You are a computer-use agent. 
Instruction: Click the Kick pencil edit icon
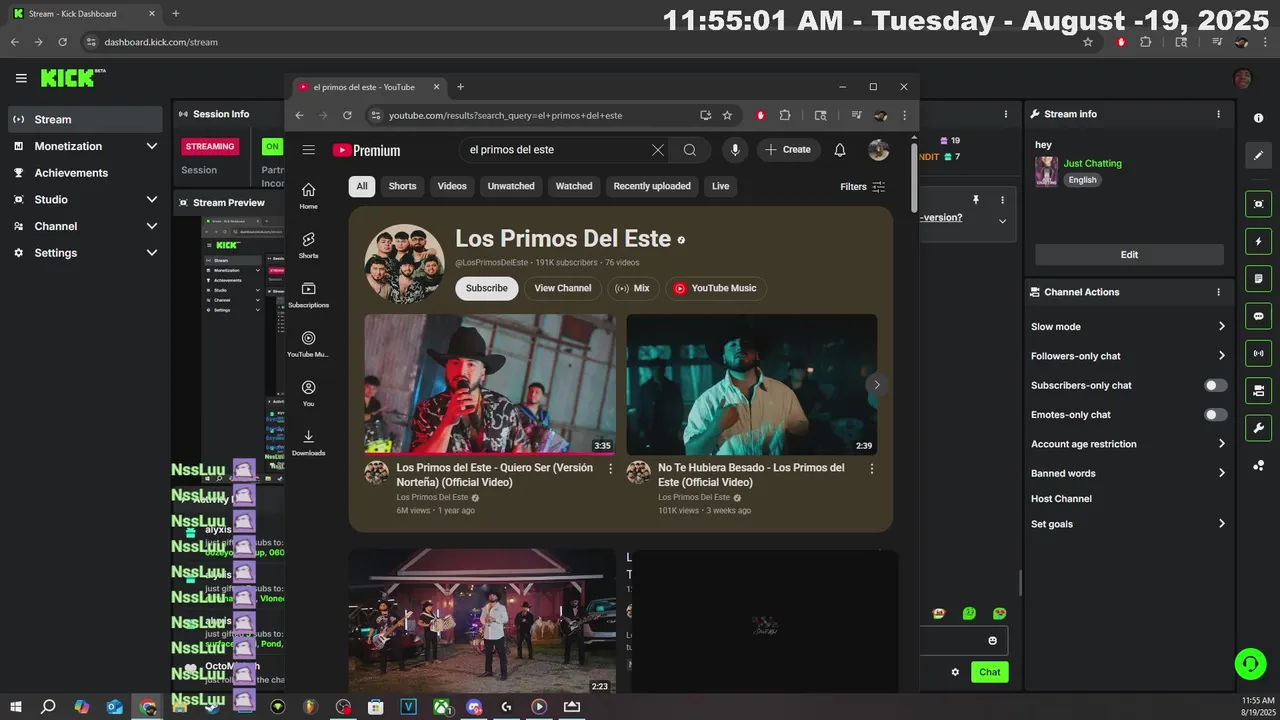(1258, 156)
